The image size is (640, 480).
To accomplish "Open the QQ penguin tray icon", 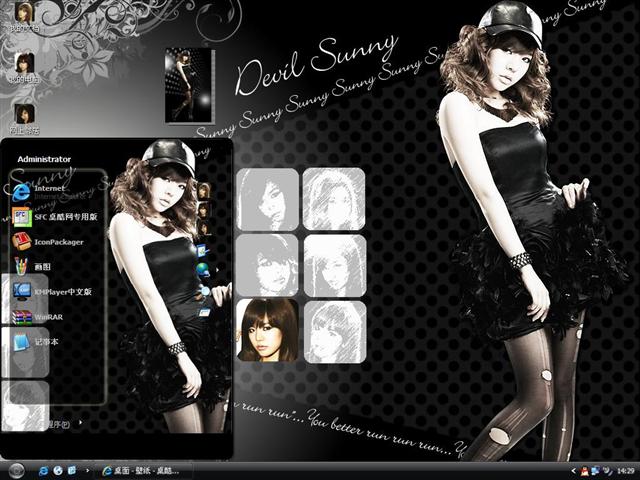I will click(x=584, y=471).
